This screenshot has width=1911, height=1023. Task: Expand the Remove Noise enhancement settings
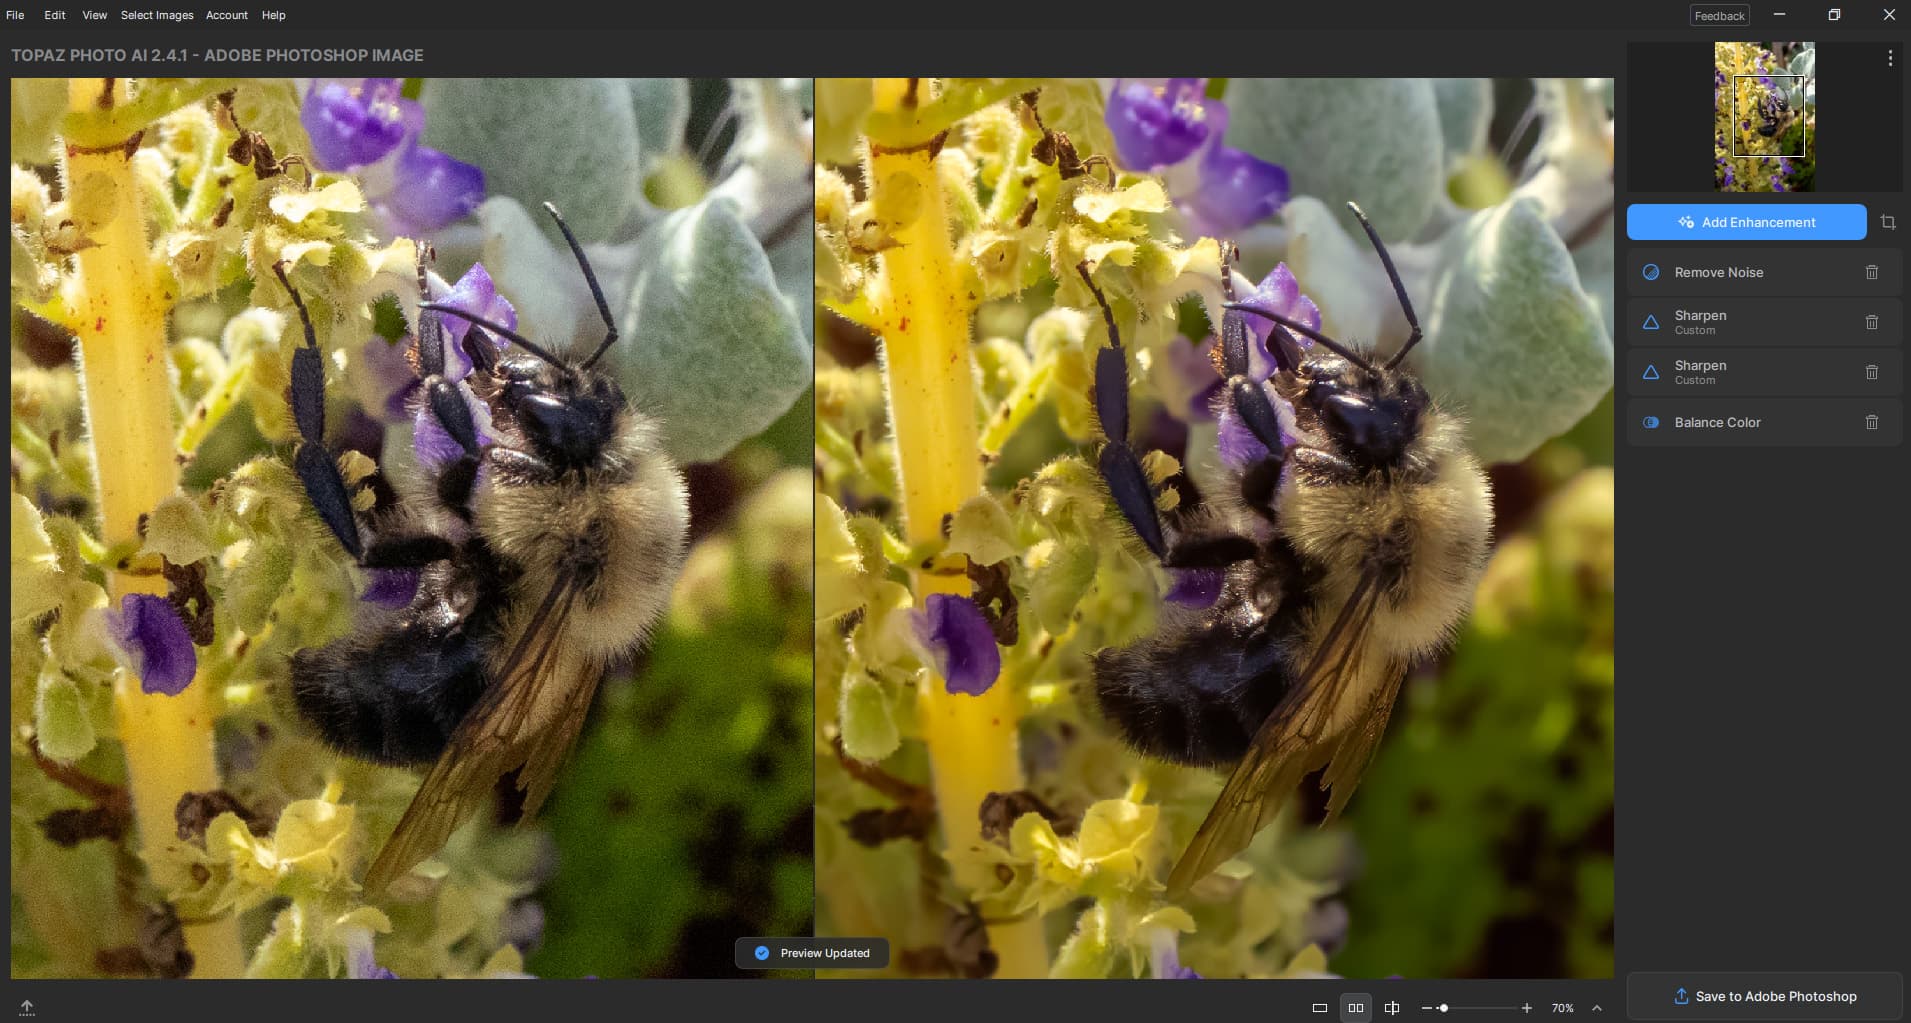[1718, 272]
